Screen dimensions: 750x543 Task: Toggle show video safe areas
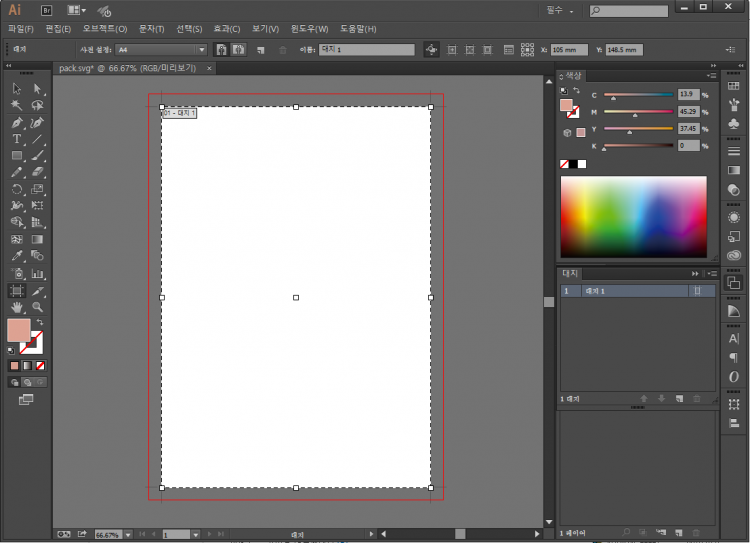coord(487,49)
